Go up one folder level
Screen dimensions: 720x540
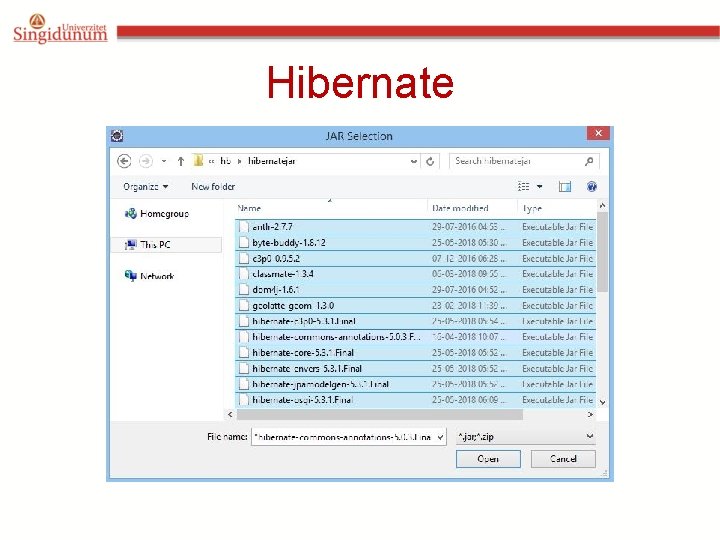[x=181, y=161]
